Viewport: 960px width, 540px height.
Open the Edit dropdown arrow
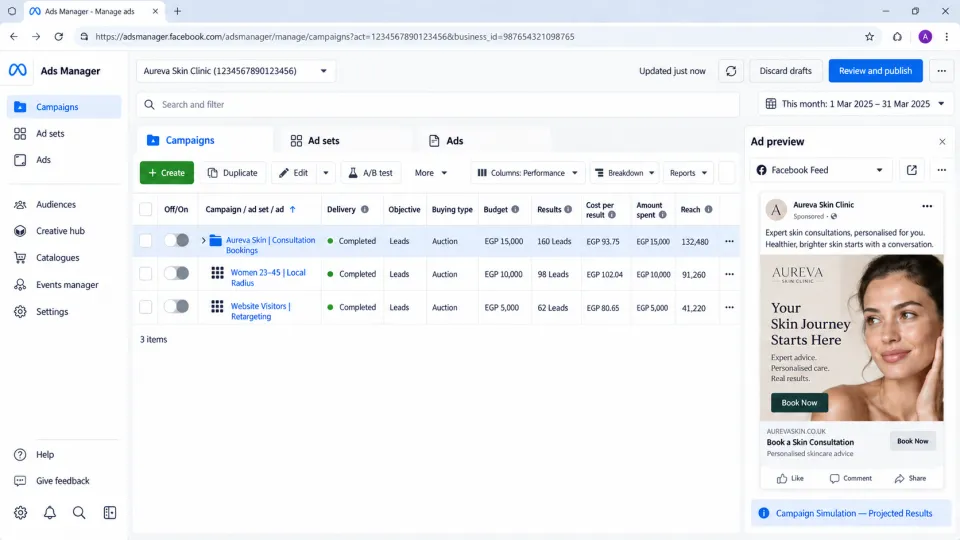pyautogui.click(x=326, y=173)
